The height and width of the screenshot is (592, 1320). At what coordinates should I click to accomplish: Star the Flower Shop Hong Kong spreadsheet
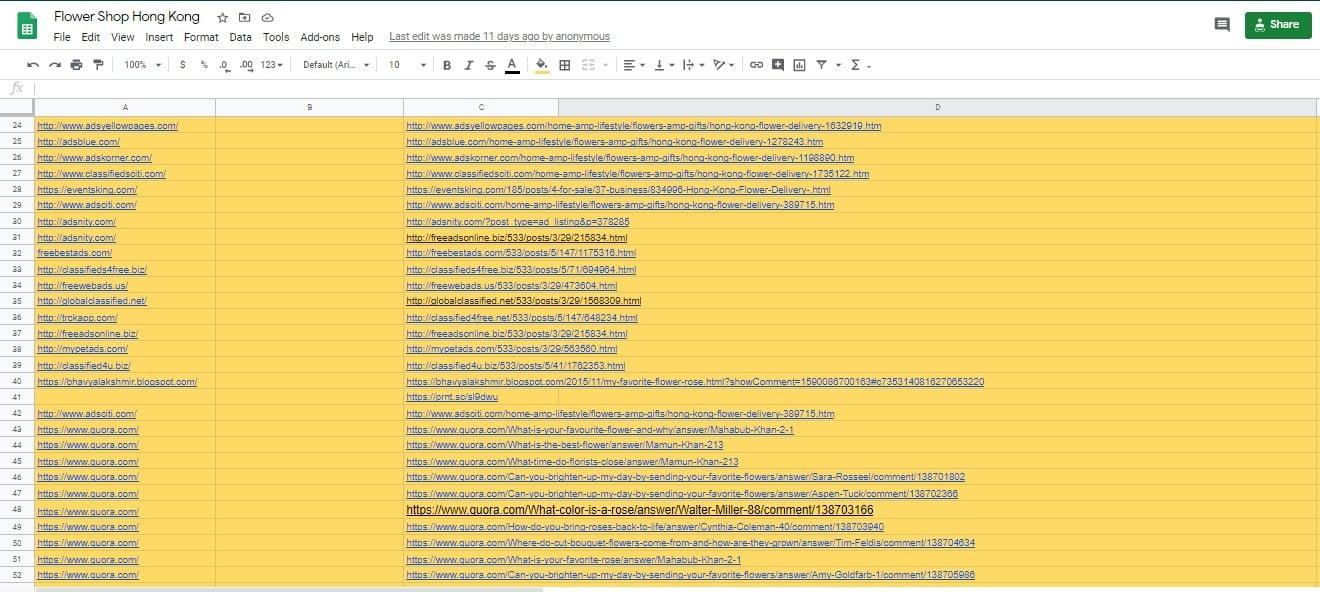point(222,16)
